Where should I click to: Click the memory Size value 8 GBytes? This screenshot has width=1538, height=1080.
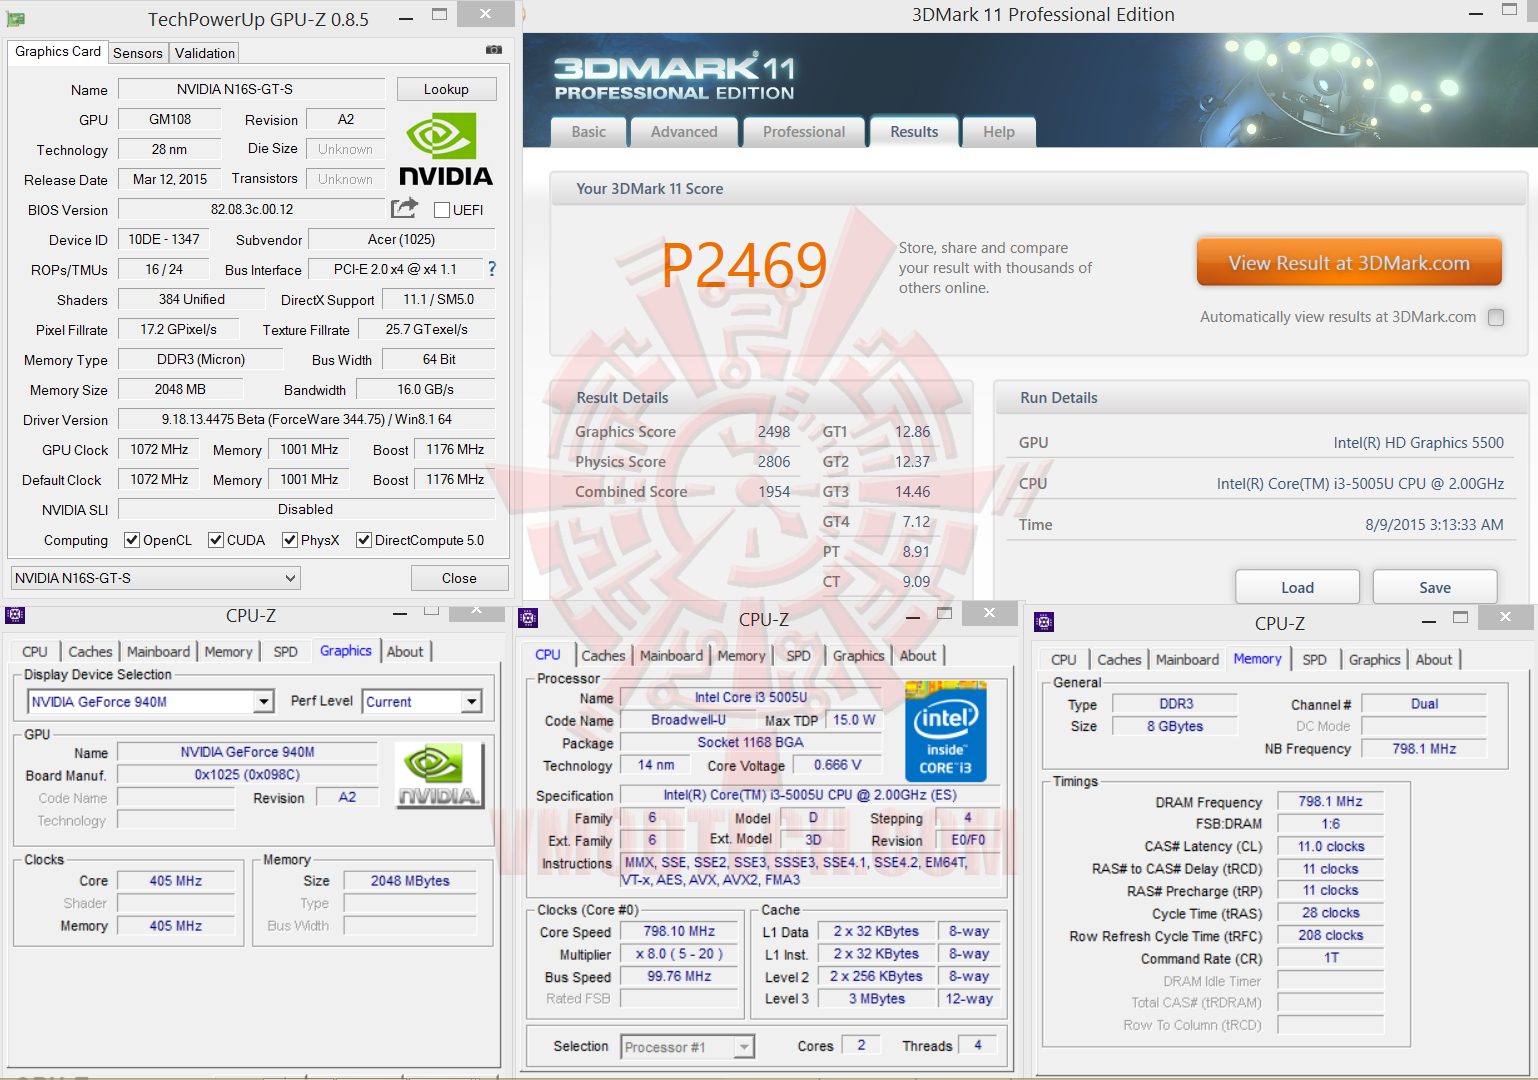[x=1175, y=727]
